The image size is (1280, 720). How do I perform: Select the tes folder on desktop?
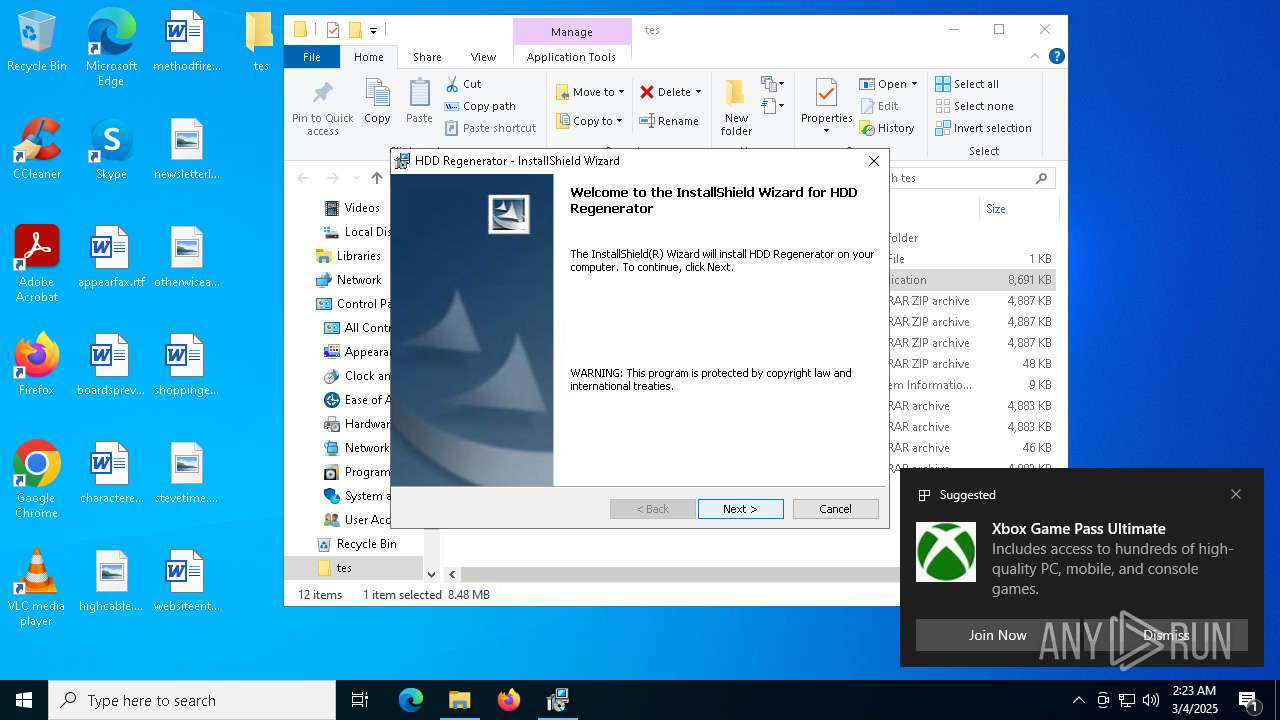260,42
